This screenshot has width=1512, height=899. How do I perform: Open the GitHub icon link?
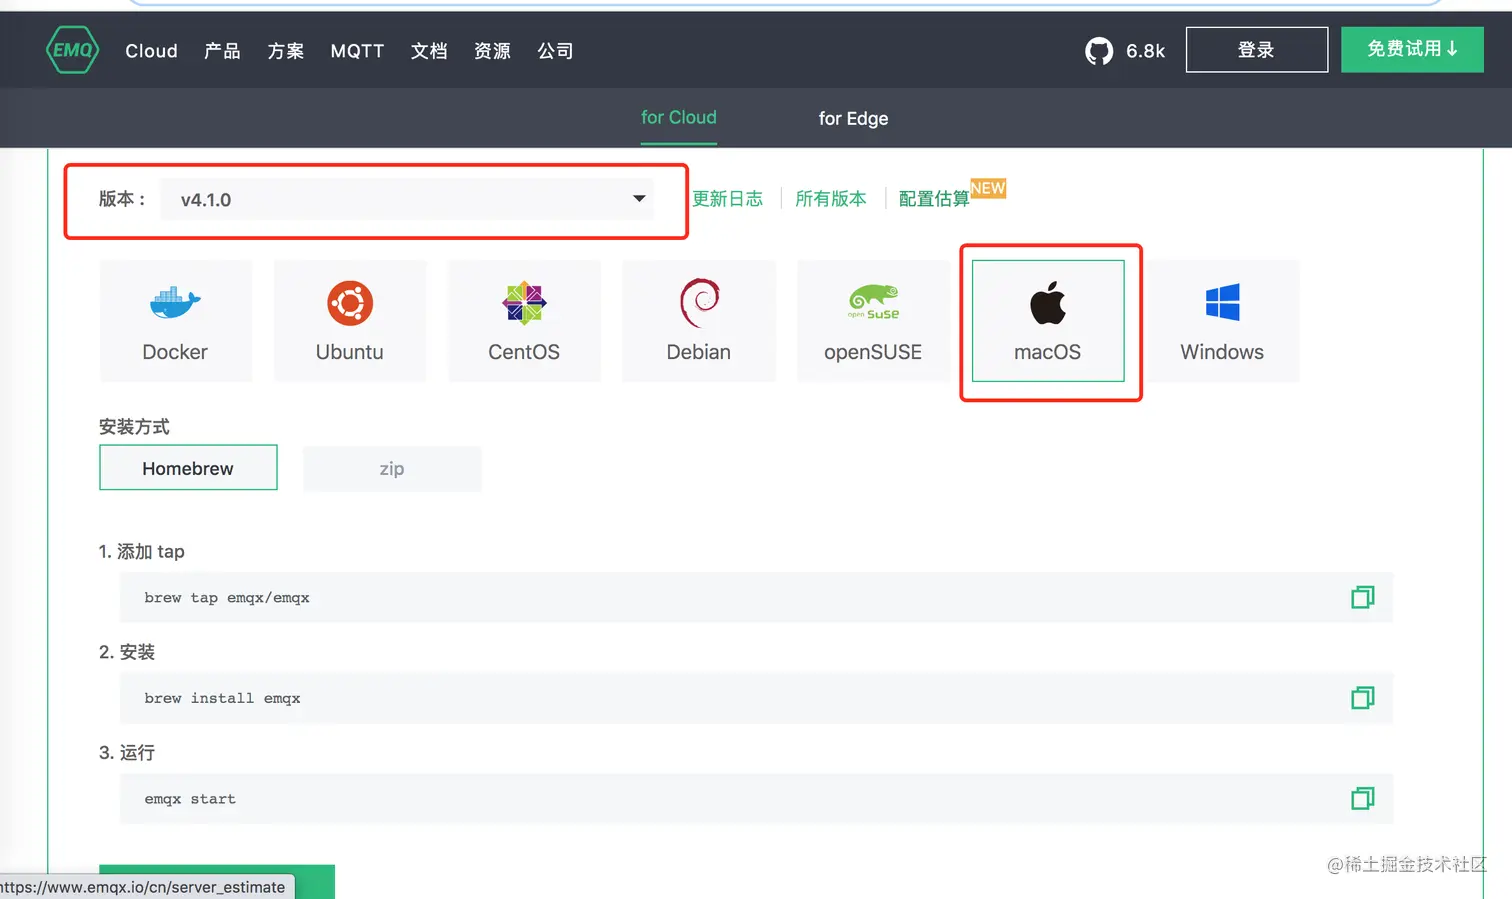point(1099,51)
